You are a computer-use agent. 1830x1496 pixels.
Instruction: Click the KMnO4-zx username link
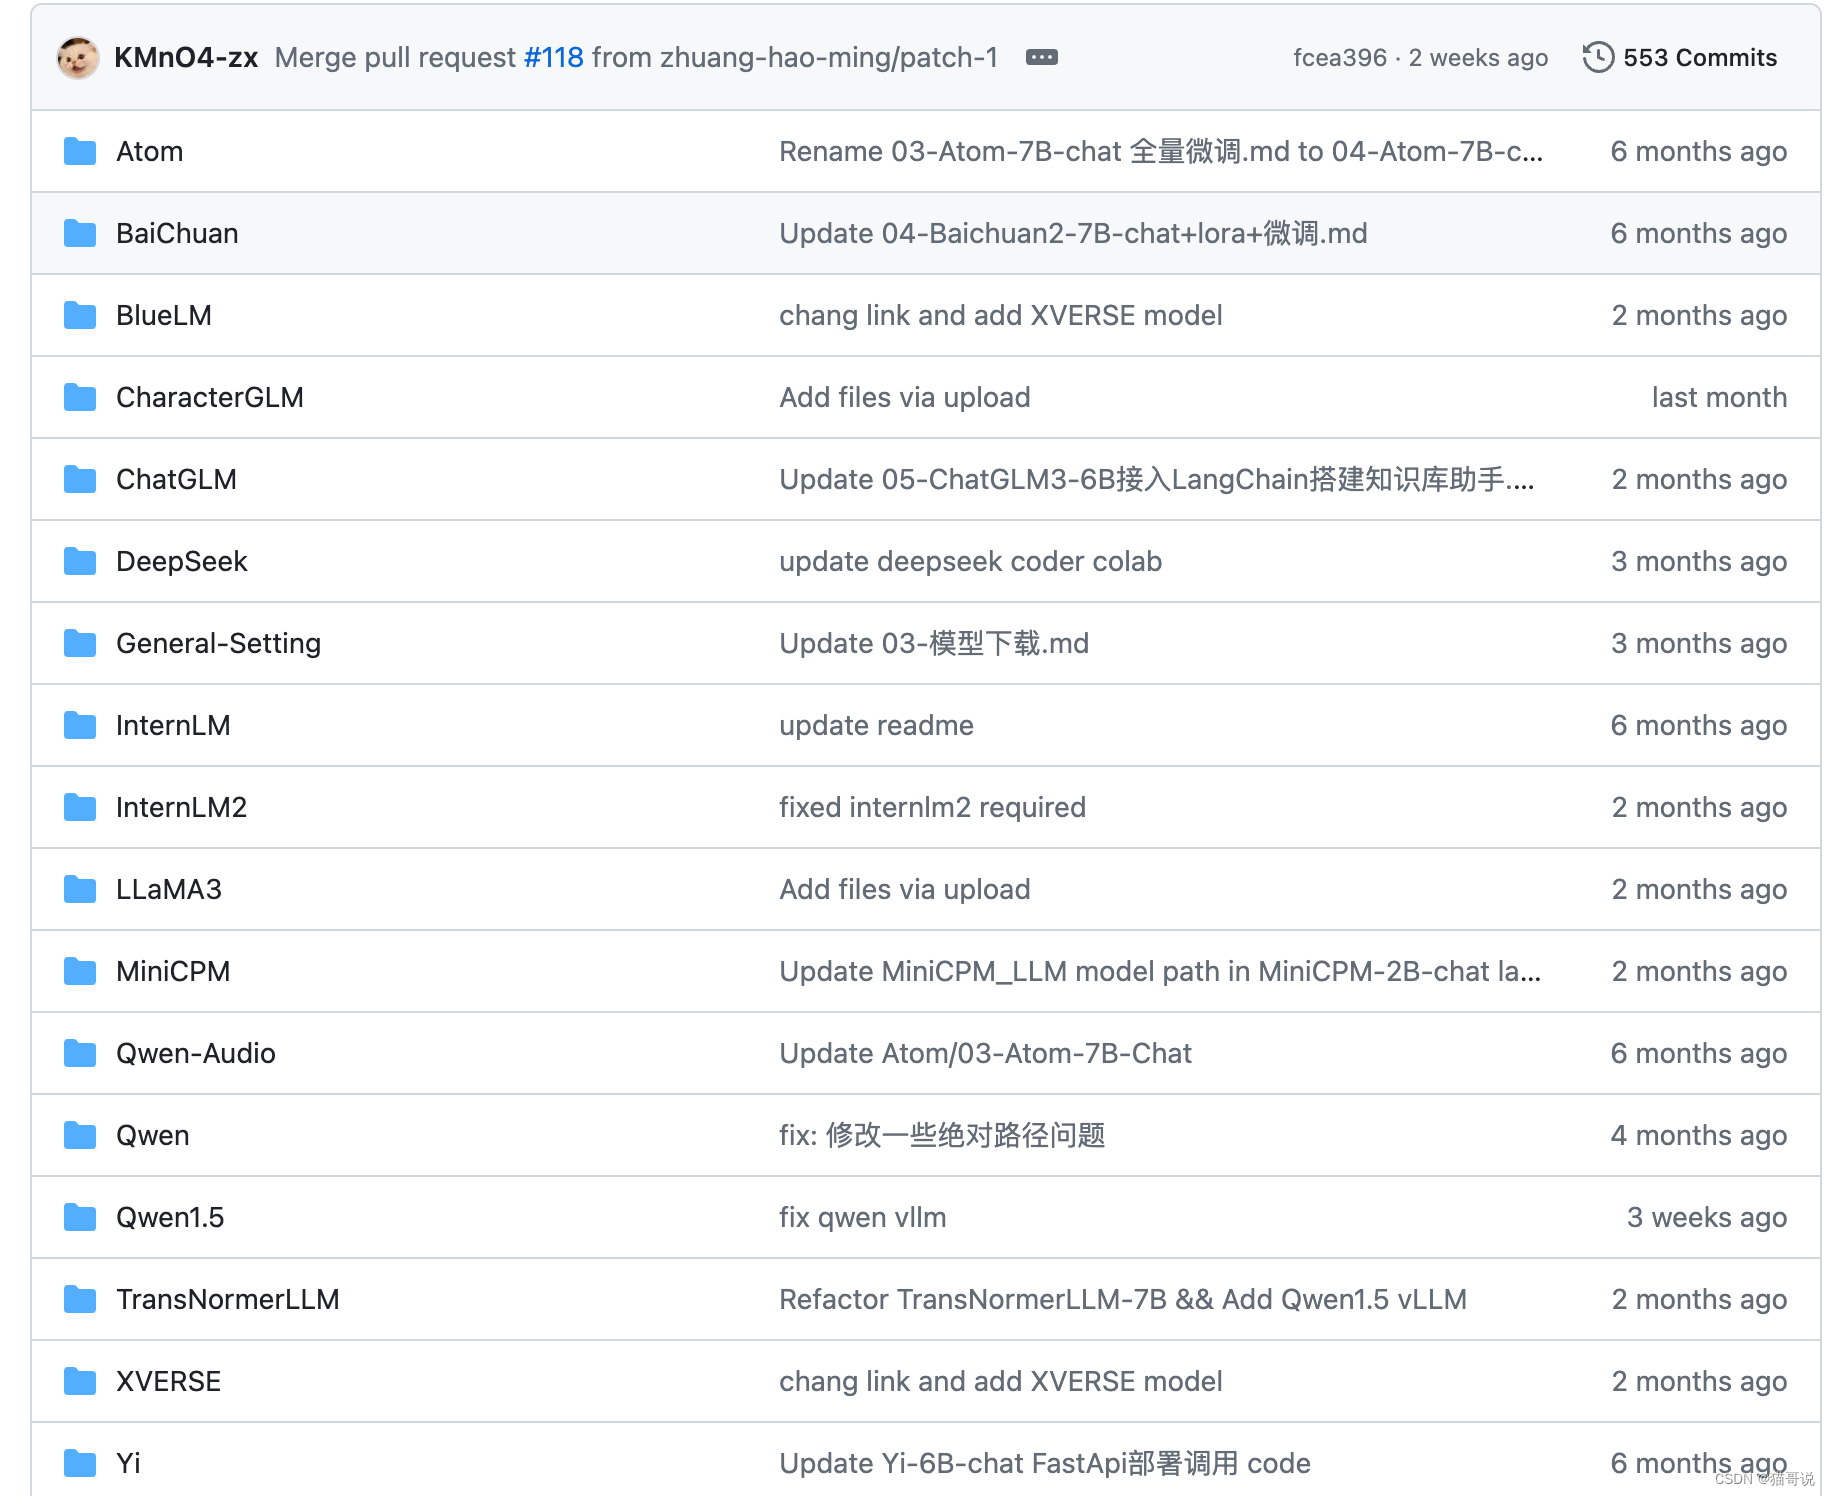(186, 57)
